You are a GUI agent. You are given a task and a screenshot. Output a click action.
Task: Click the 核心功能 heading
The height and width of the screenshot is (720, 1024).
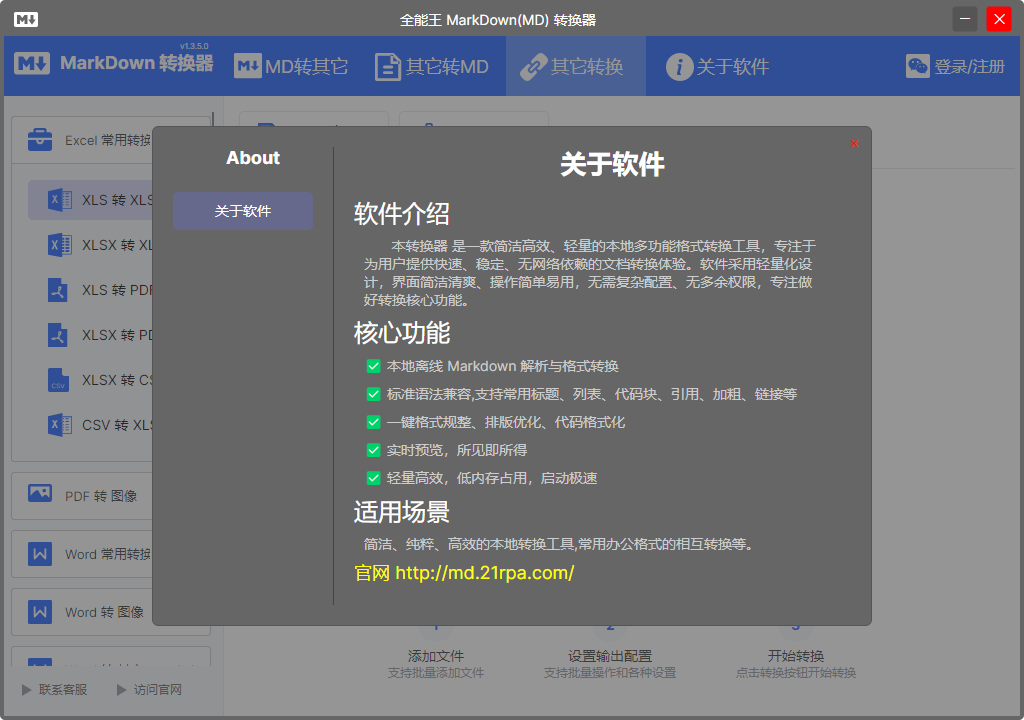pos(402,333)
